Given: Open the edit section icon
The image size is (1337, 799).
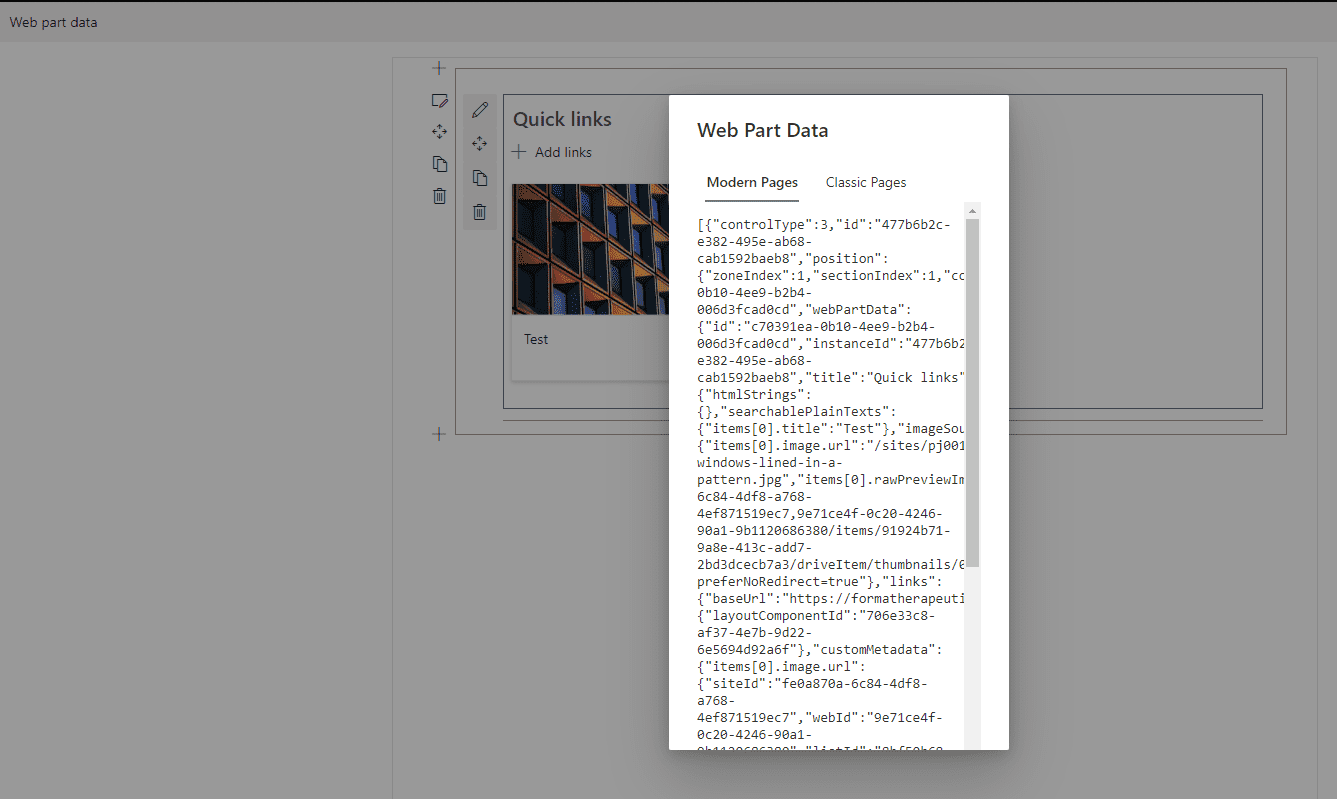Looking at the screenshot, I should click(x=438, y=100).
